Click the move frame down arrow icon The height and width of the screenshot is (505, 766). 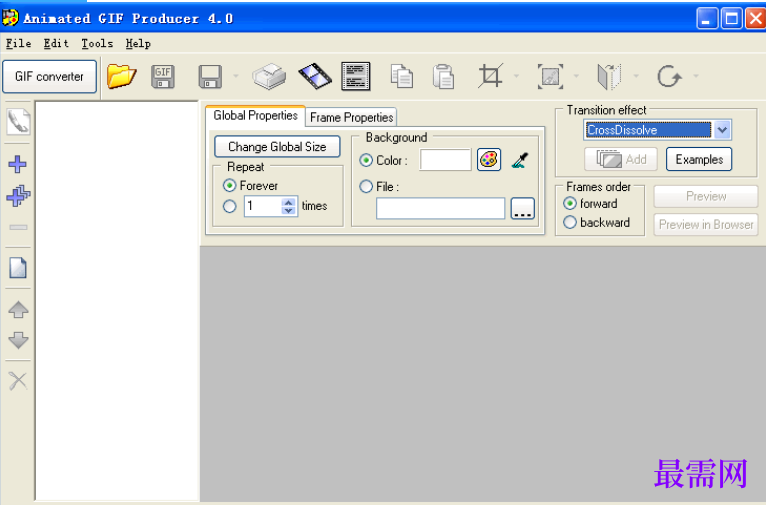(18, 340)
